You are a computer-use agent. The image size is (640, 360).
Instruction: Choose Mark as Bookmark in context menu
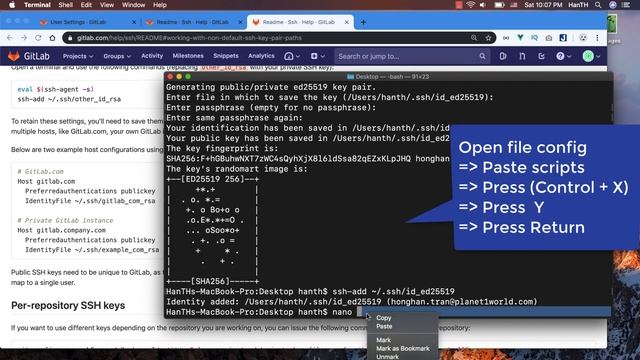(x=402, y=348)
